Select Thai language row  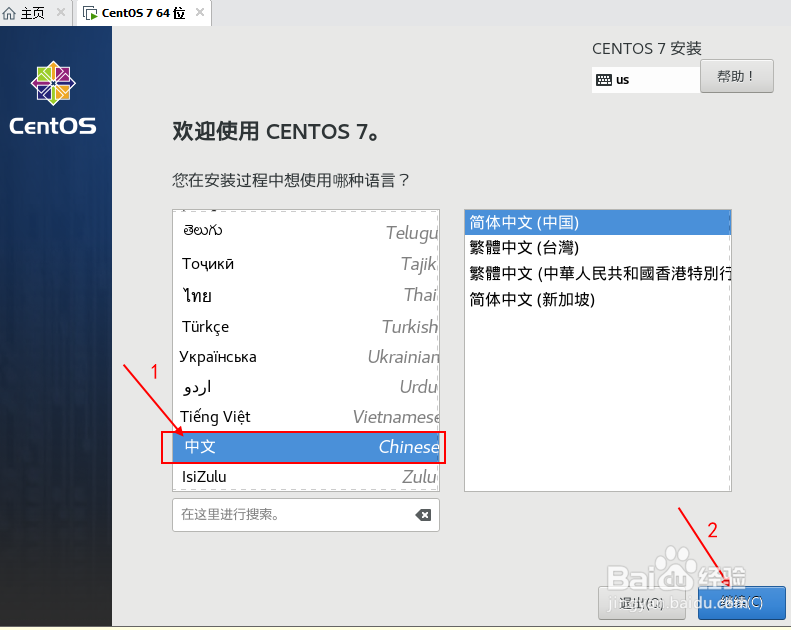[306, 295]
